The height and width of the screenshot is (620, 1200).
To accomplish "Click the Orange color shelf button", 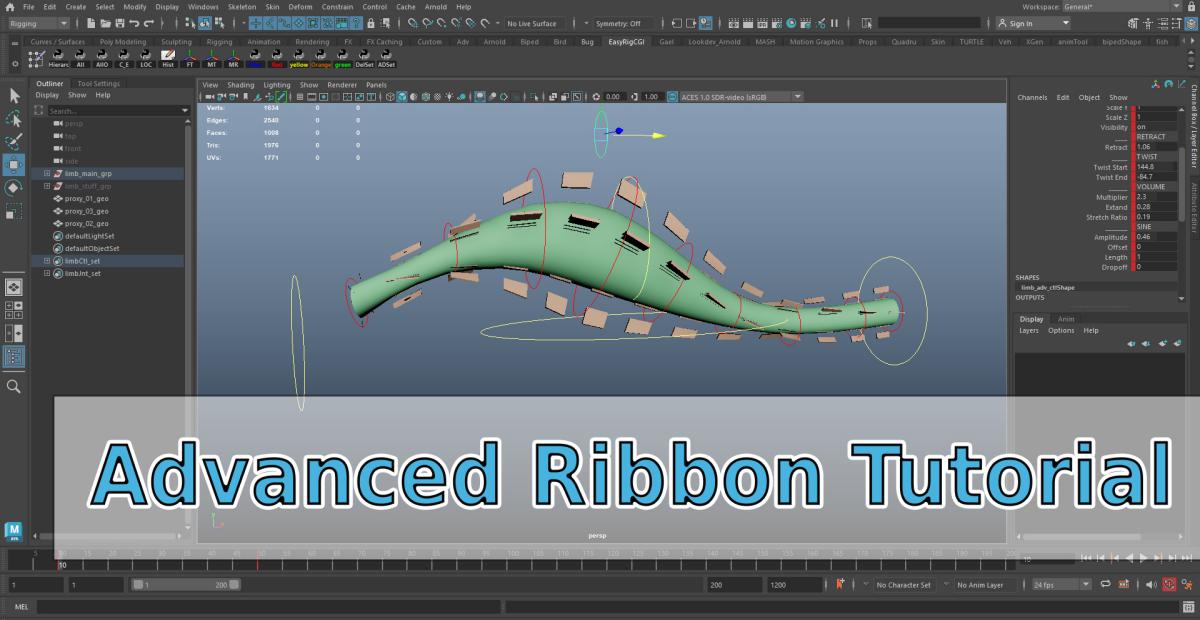I will (x=321, y=59).
